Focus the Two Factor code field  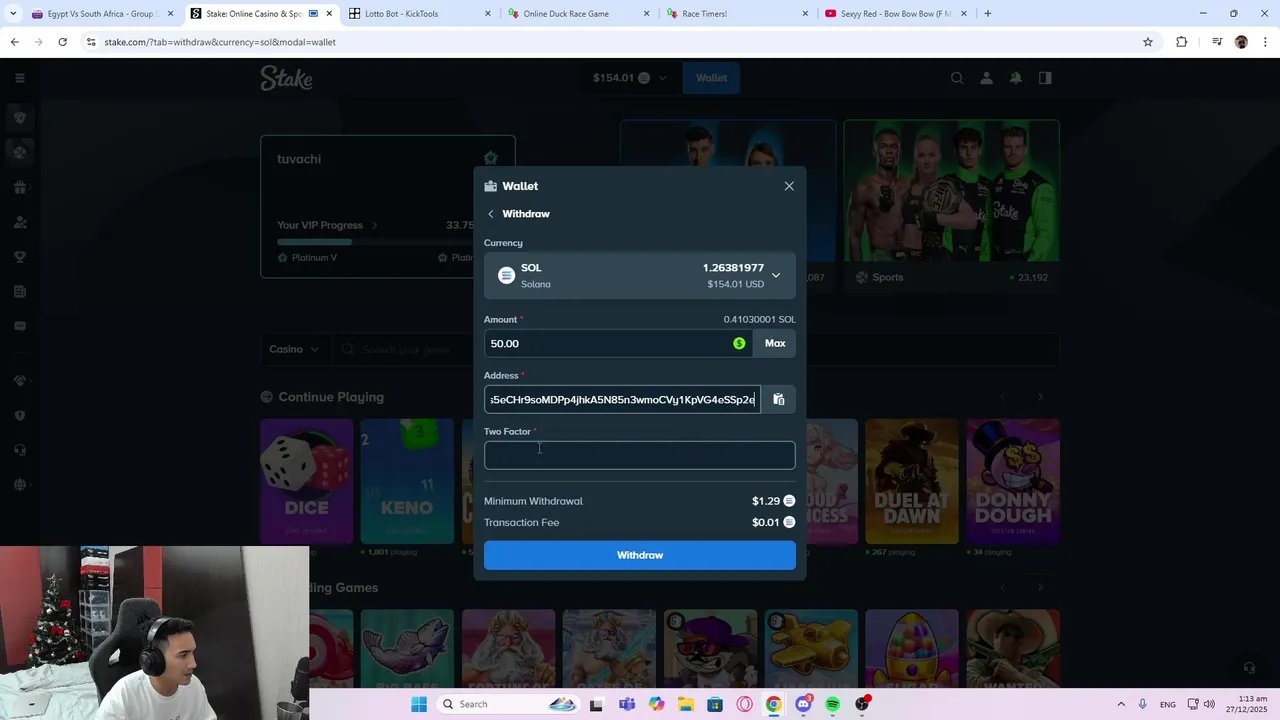click(640, 455)
